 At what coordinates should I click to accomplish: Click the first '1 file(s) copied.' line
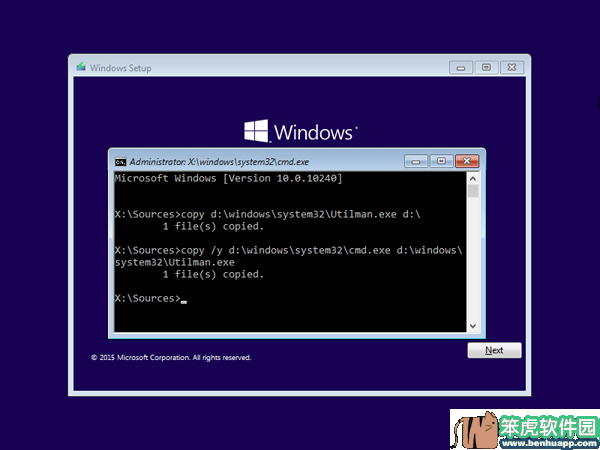tap(213, 226)
